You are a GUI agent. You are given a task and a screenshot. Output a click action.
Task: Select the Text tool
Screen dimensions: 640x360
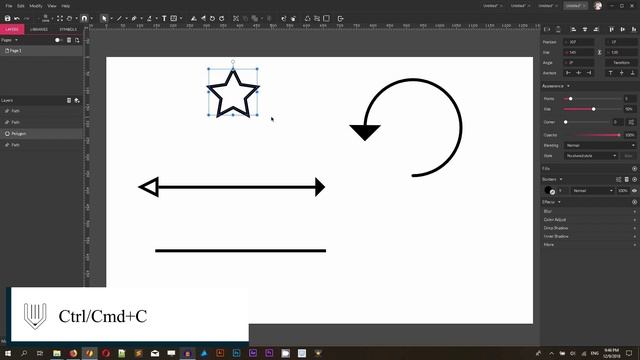(x=164, y=18)
